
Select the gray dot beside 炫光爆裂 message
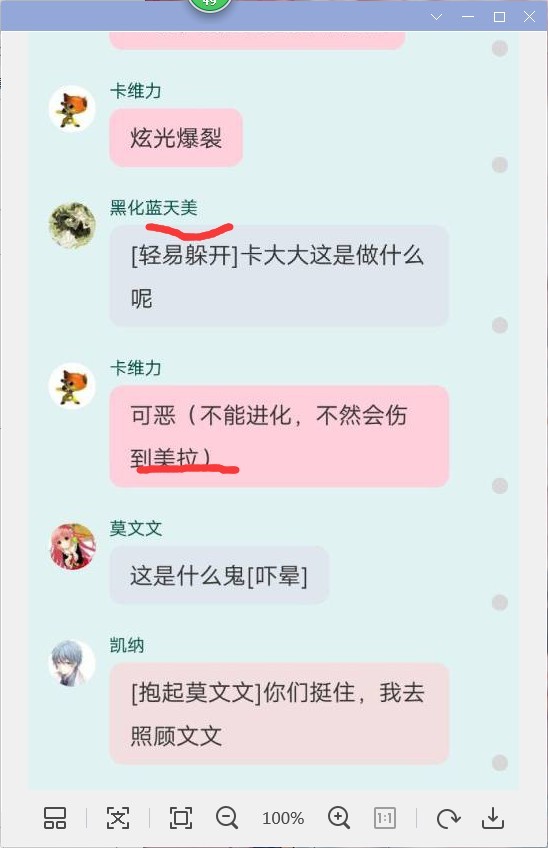click(x=500, y=164)
